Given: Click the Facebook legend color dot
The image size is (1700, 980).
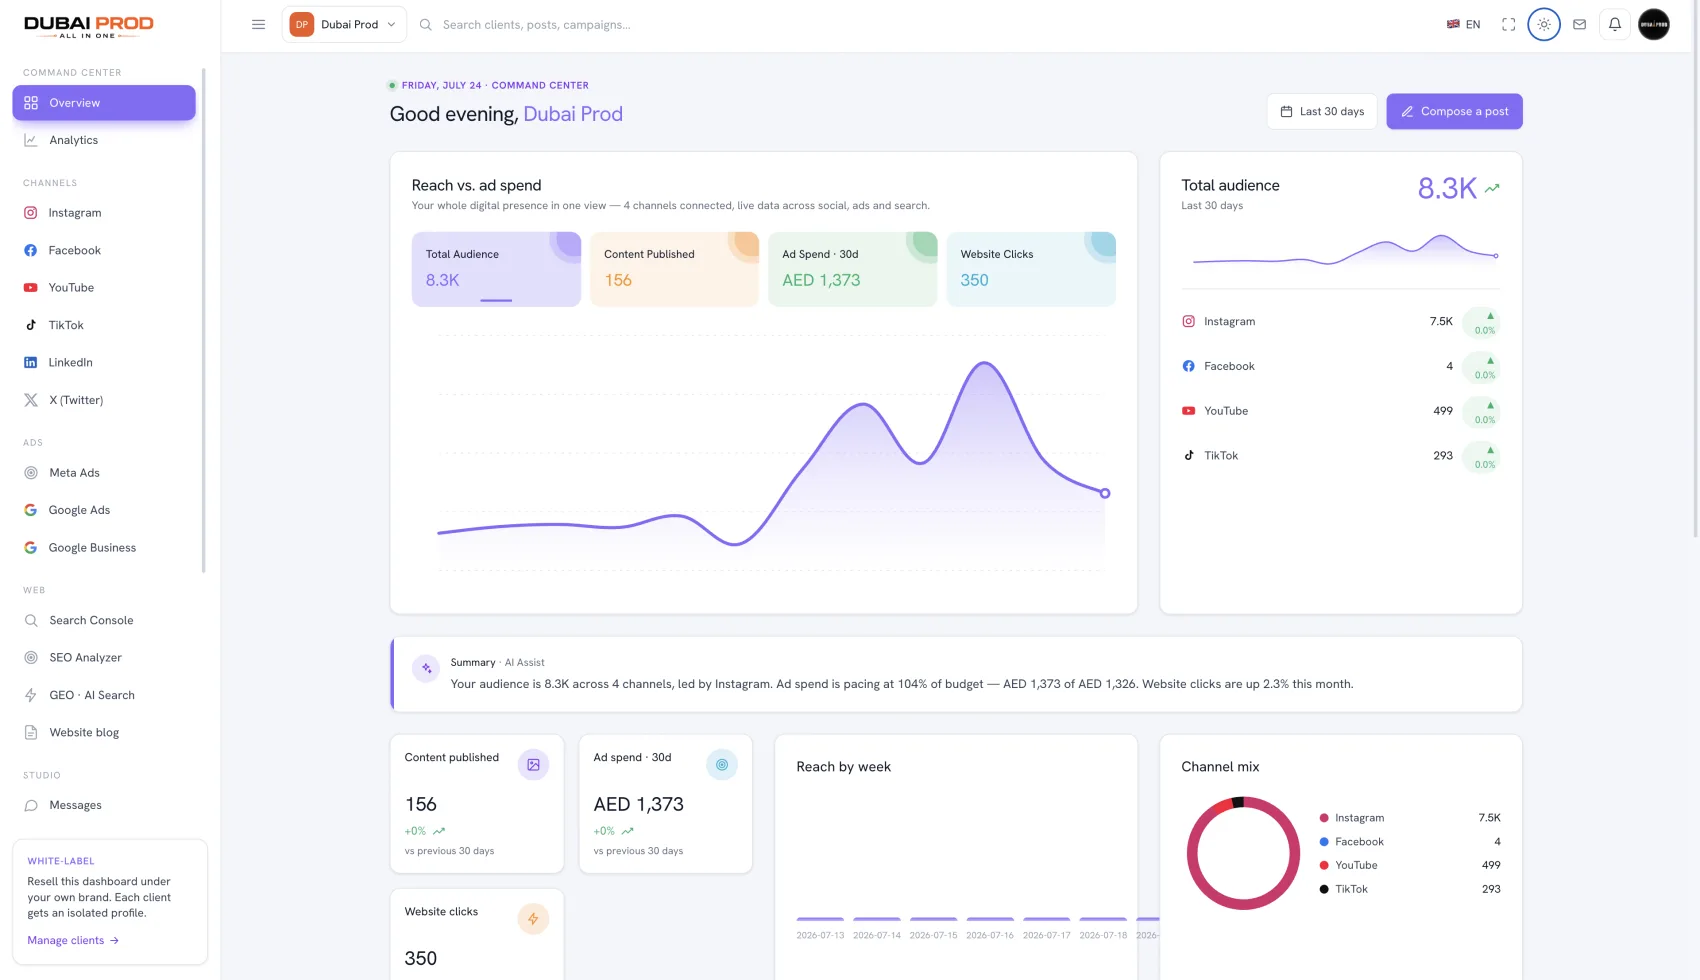Looking at the screenshot, I should coord(1324,842).
